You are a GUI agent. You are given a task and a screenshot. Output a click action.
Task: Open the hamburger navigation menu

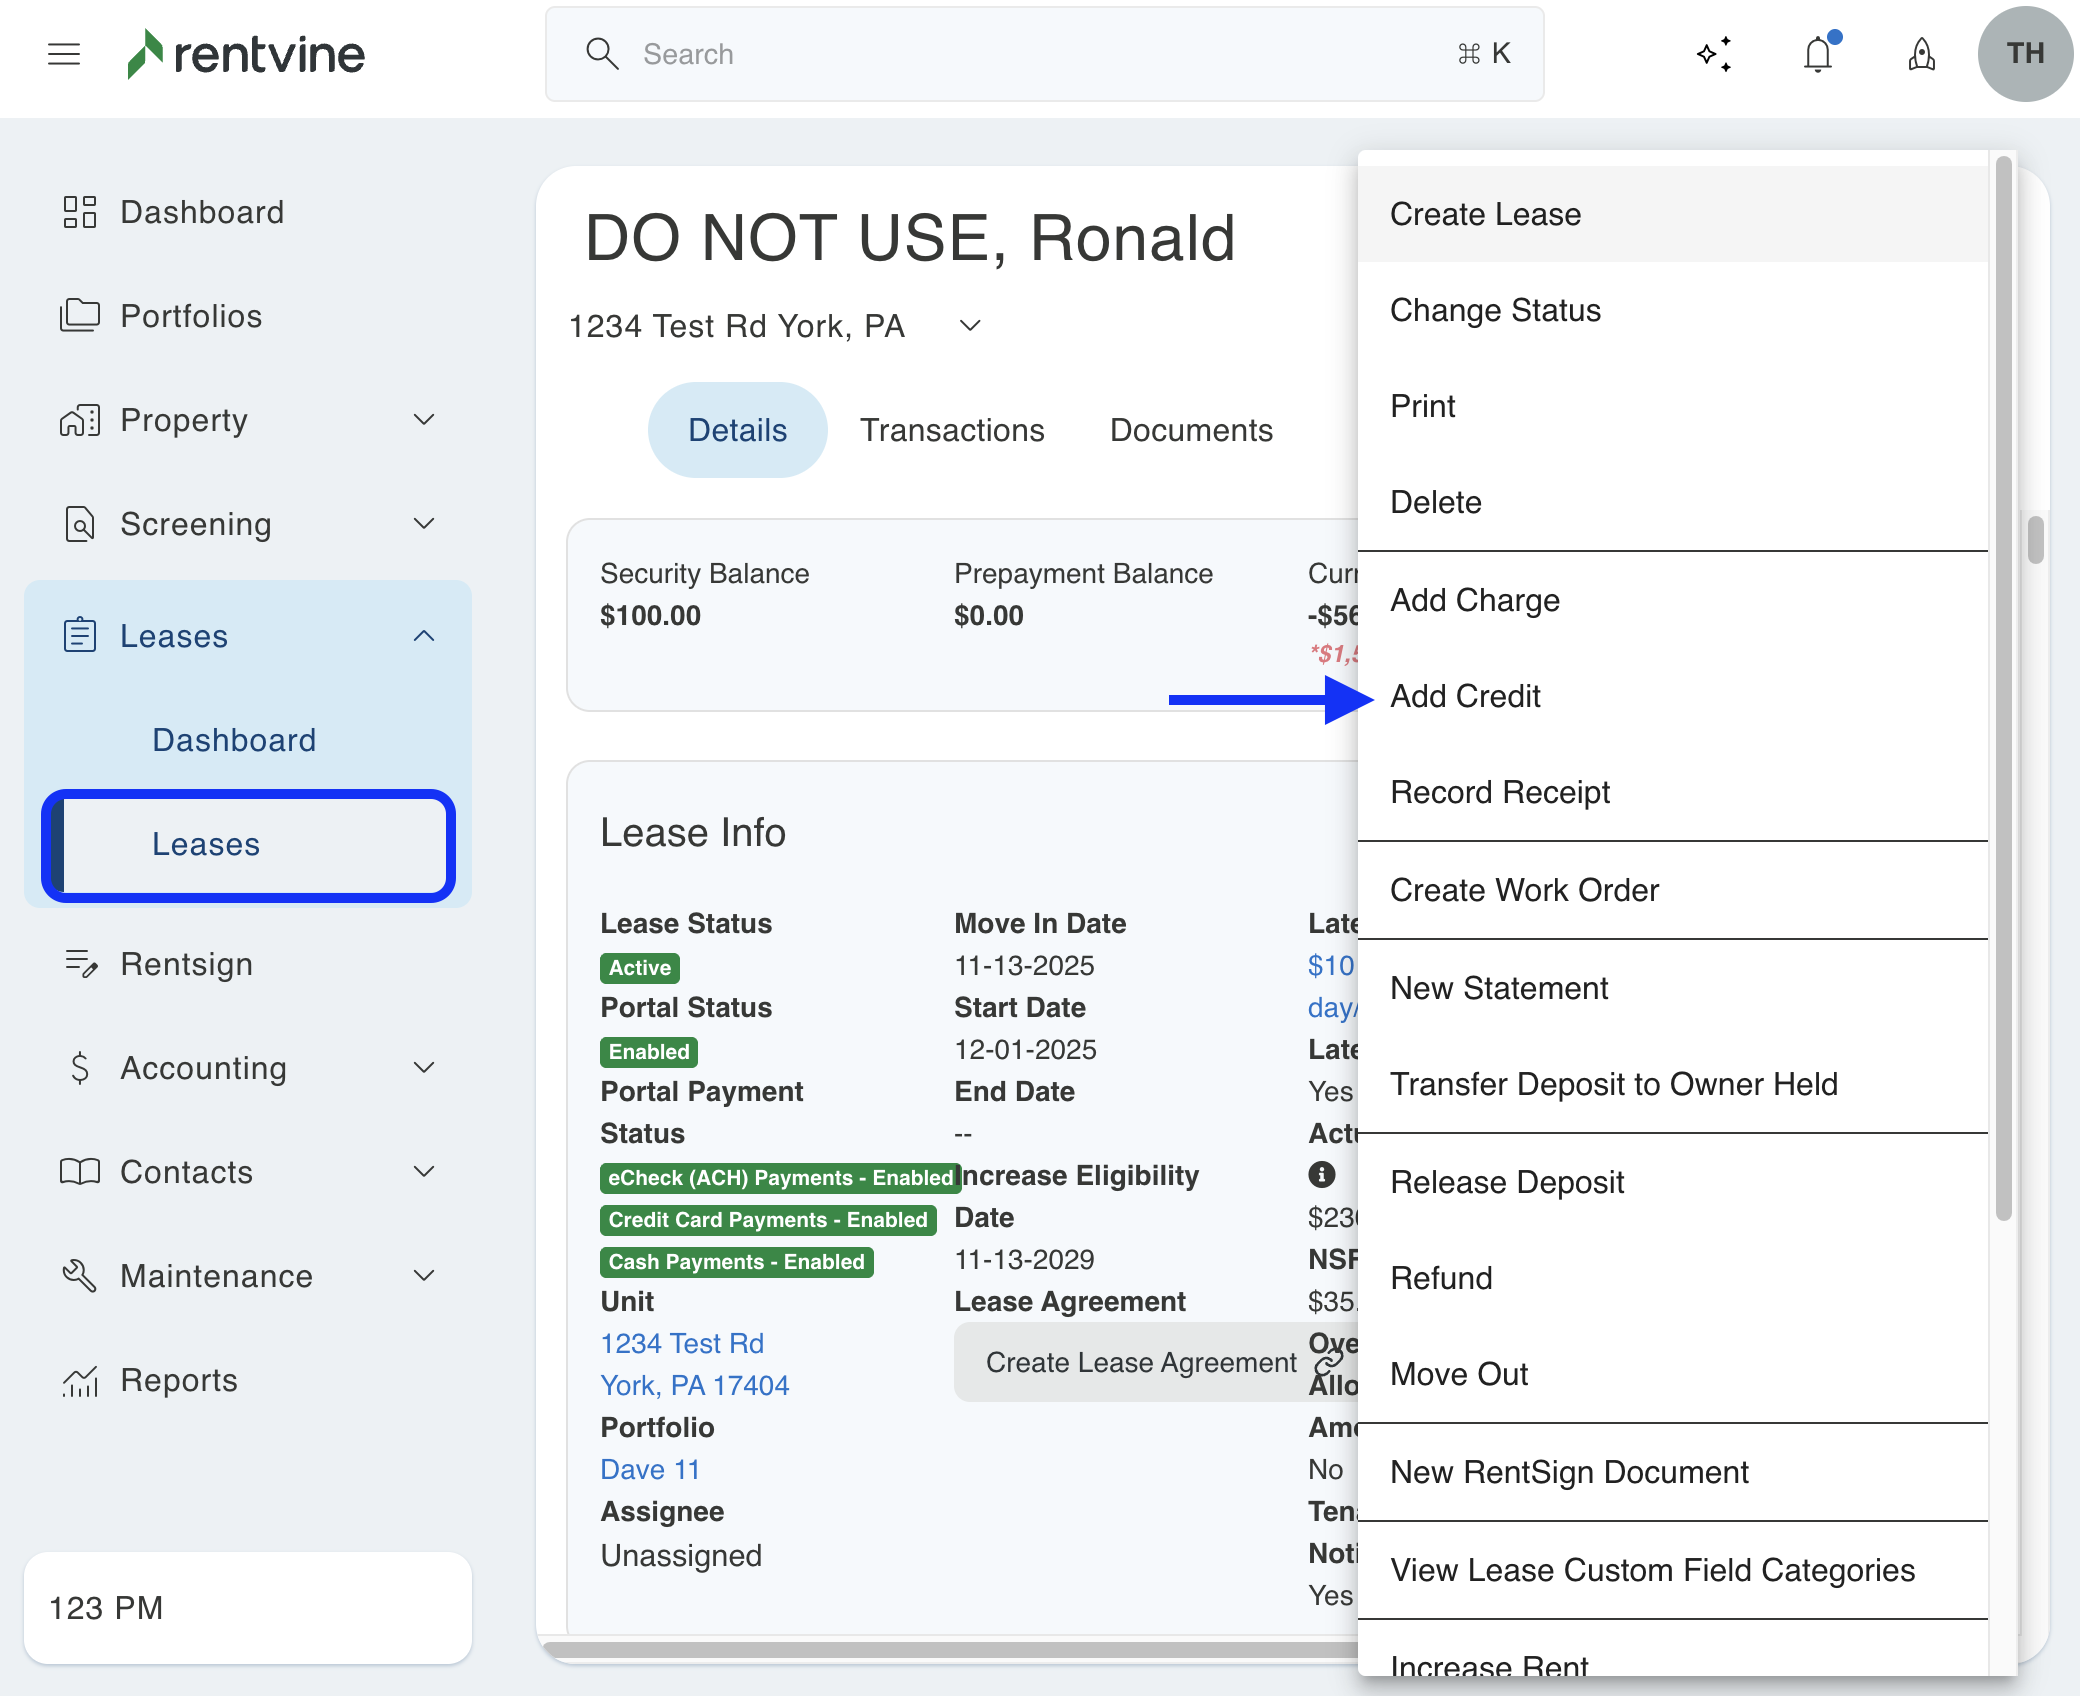(64, 54)
